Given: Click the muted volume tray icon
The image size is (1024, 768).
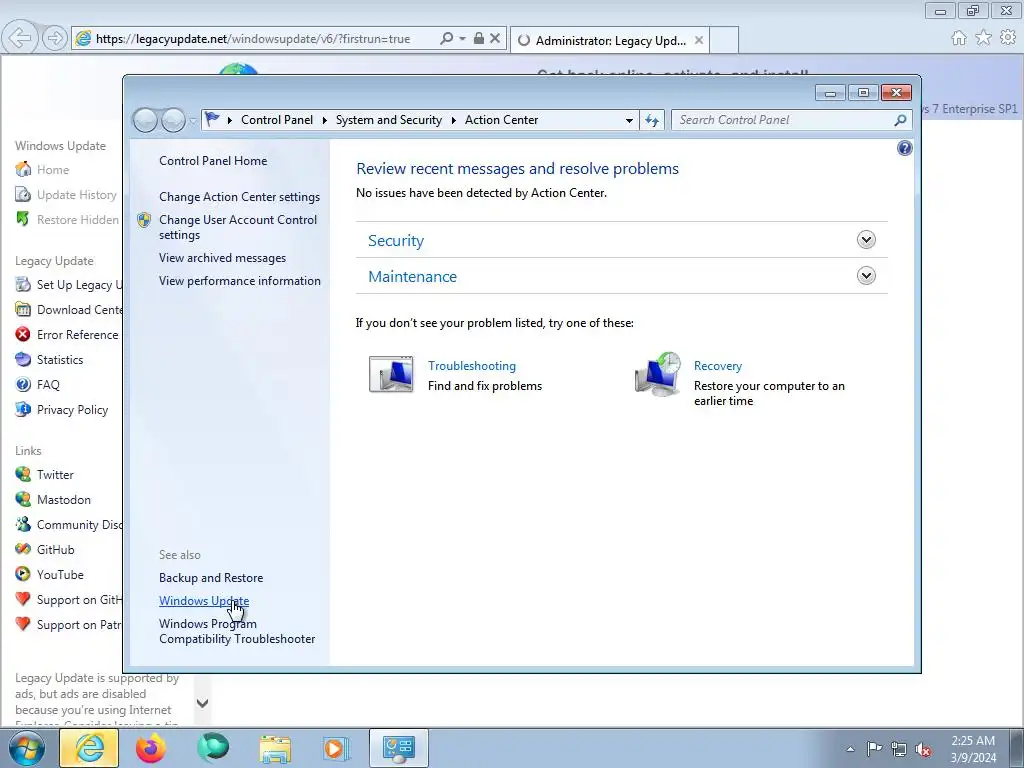Looking at the screenshot, I should [923, 749].
